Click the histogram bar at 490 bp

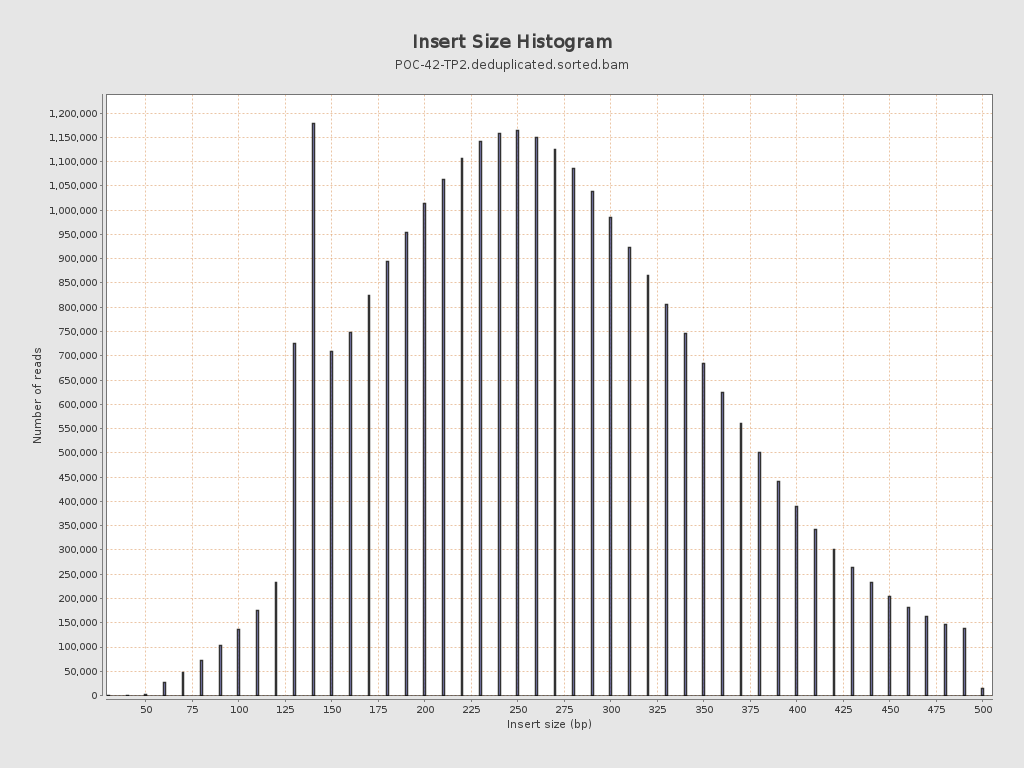tap(965, 662)
